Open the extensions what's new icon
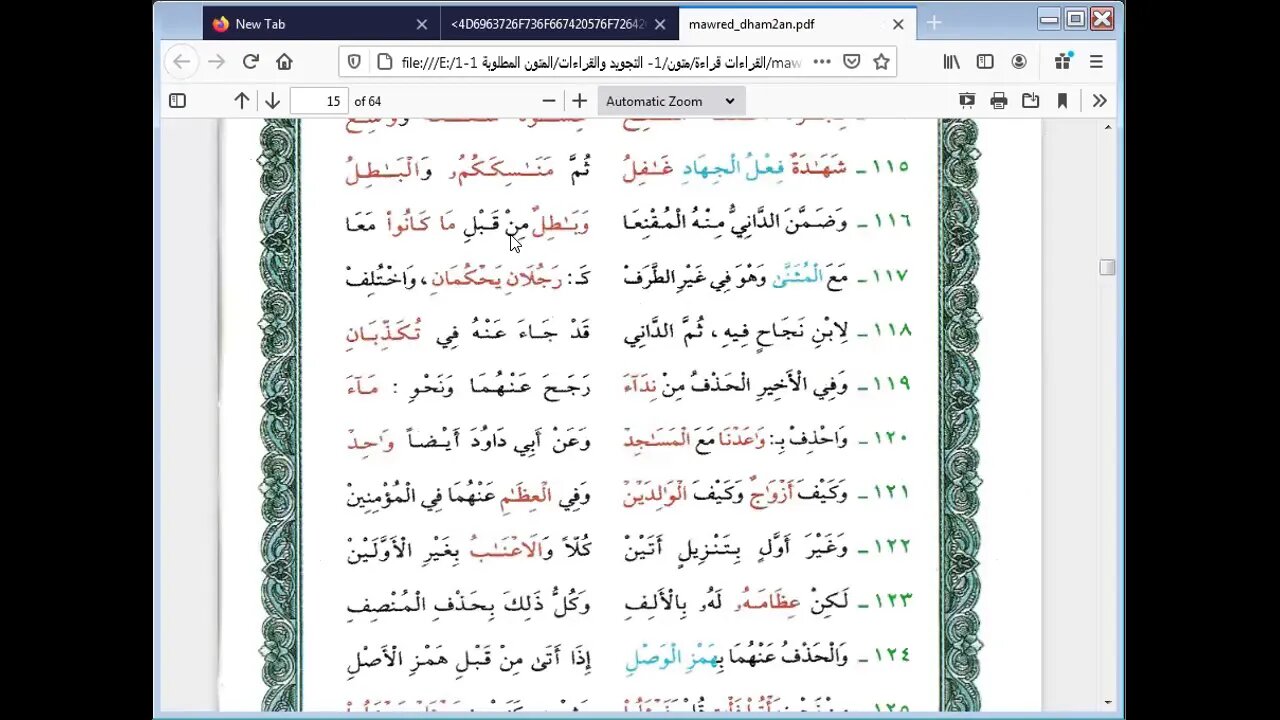 tap(1062, 62)
